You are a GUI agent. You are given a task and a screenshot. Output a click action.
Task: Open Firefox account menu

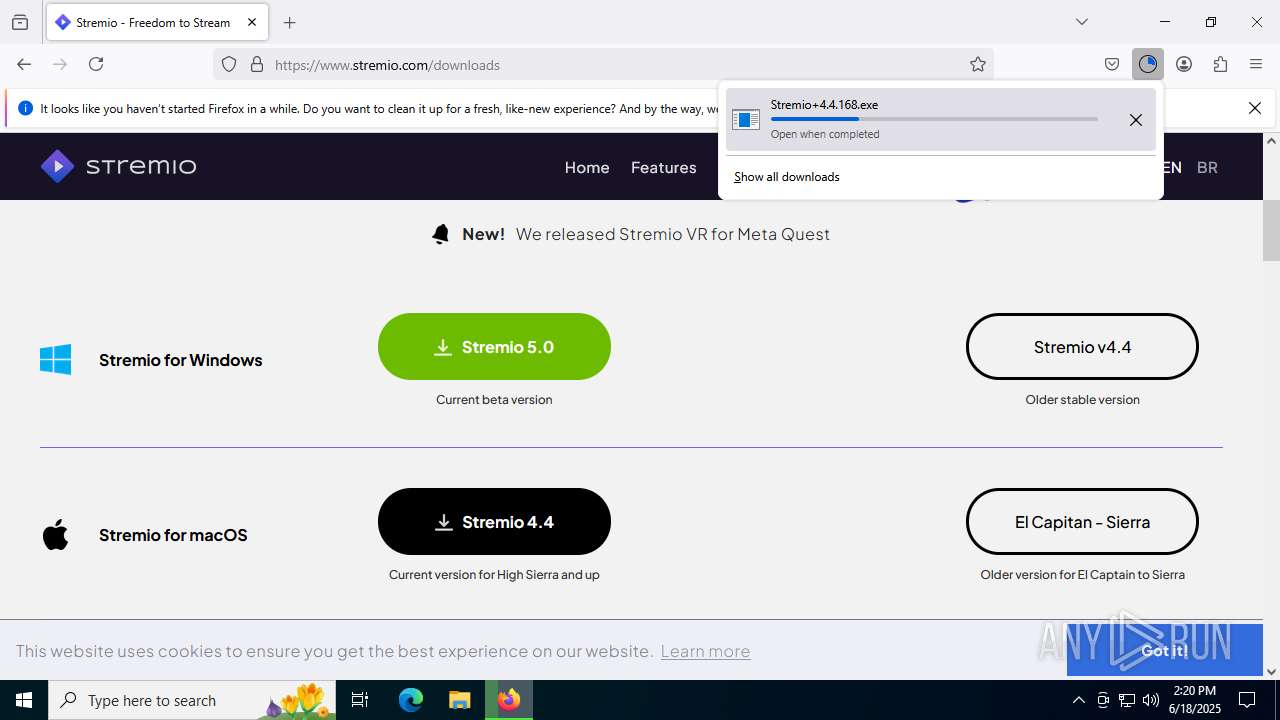(1184, 64)
